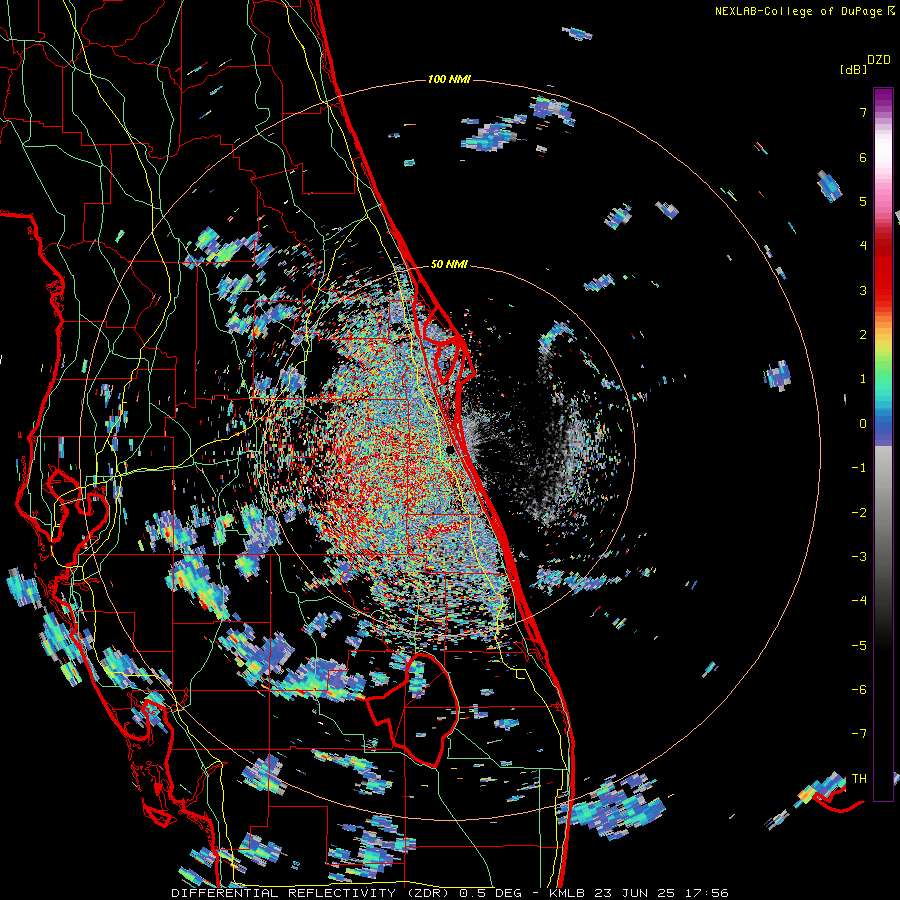Click the -6 dB scale label

click(x=859, y=690)
